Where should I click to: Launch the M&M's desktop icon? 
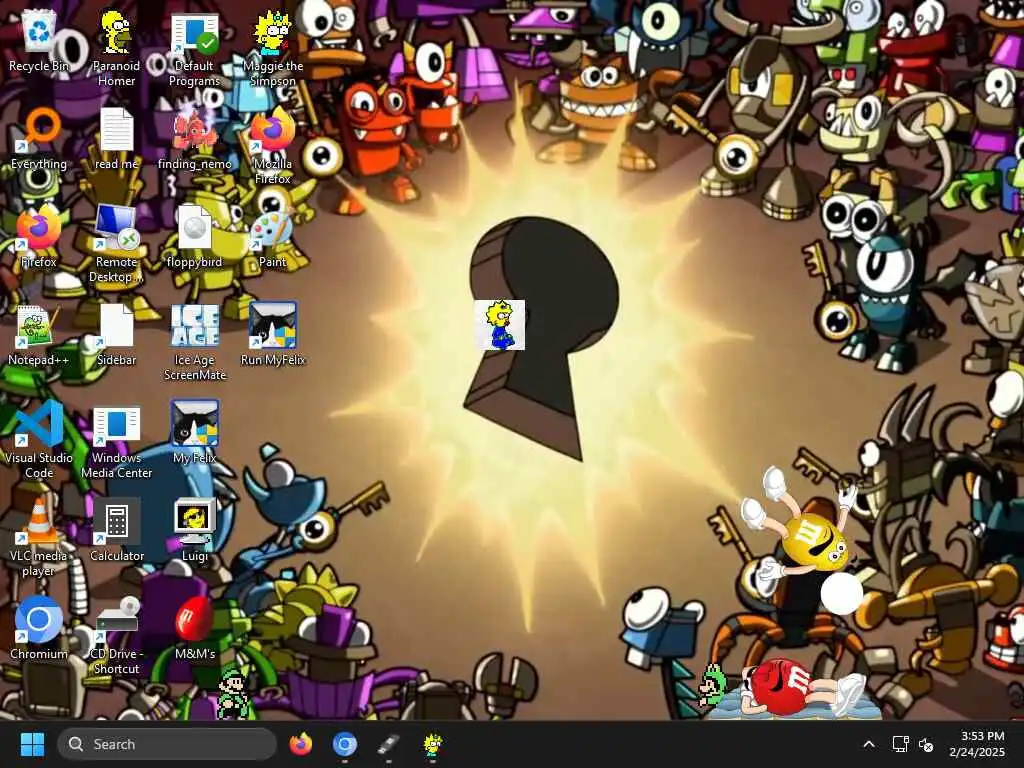[x=195, y=628]
